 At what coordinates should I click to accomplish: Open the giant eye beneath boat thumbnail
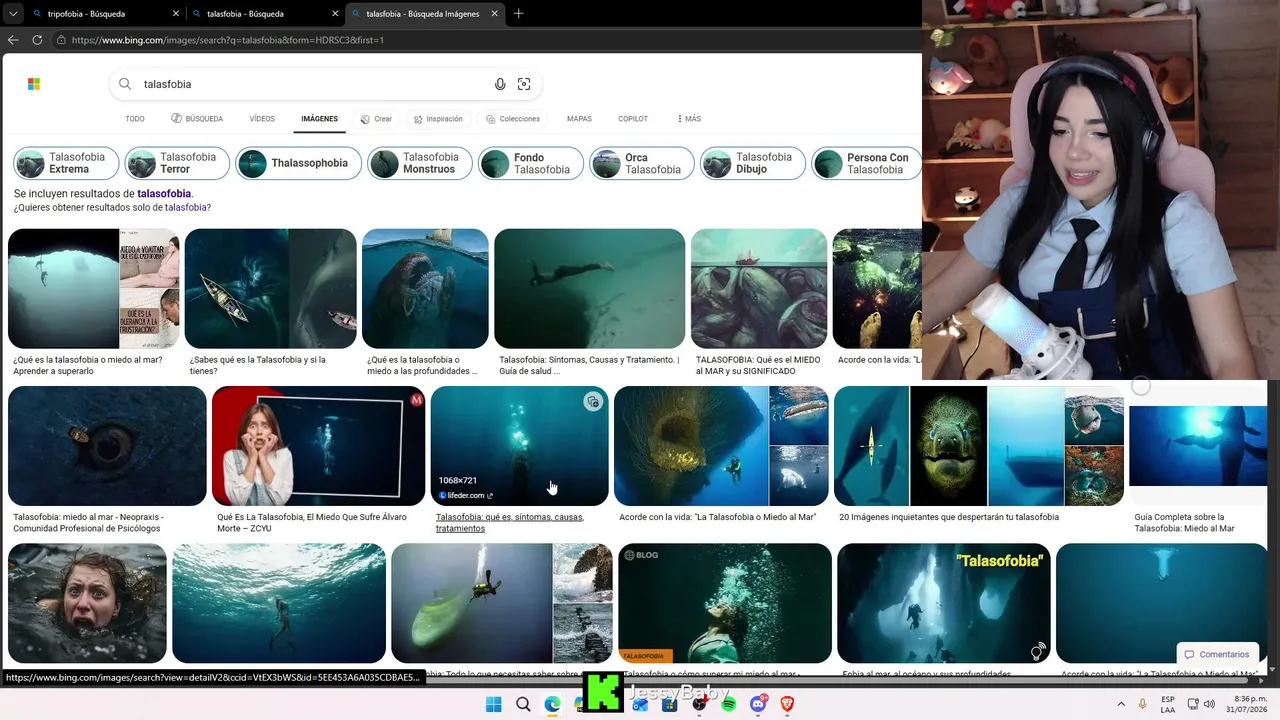click(107, 446)
